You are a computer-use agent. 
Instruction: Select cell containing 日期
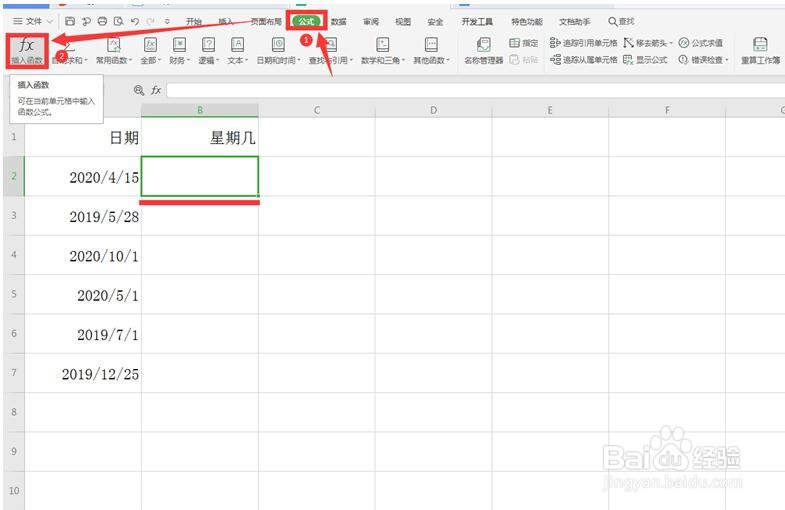pyautogui.click(x=83, y=137)
